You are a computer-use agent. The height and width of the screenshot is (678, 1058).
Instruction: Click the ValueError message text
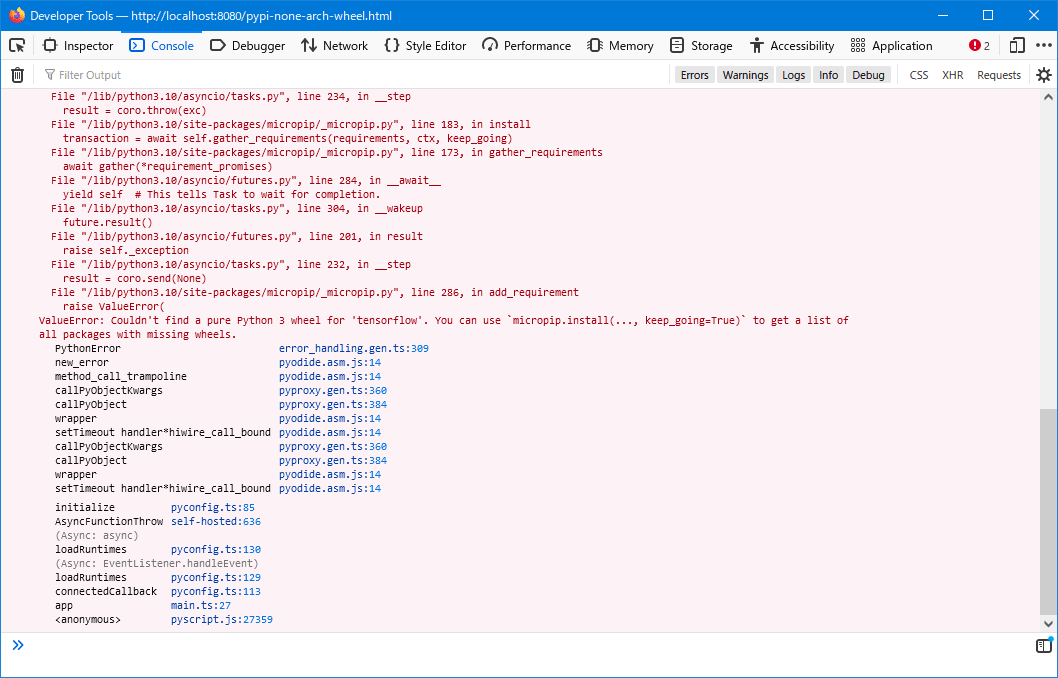click(x=443, y=327)
